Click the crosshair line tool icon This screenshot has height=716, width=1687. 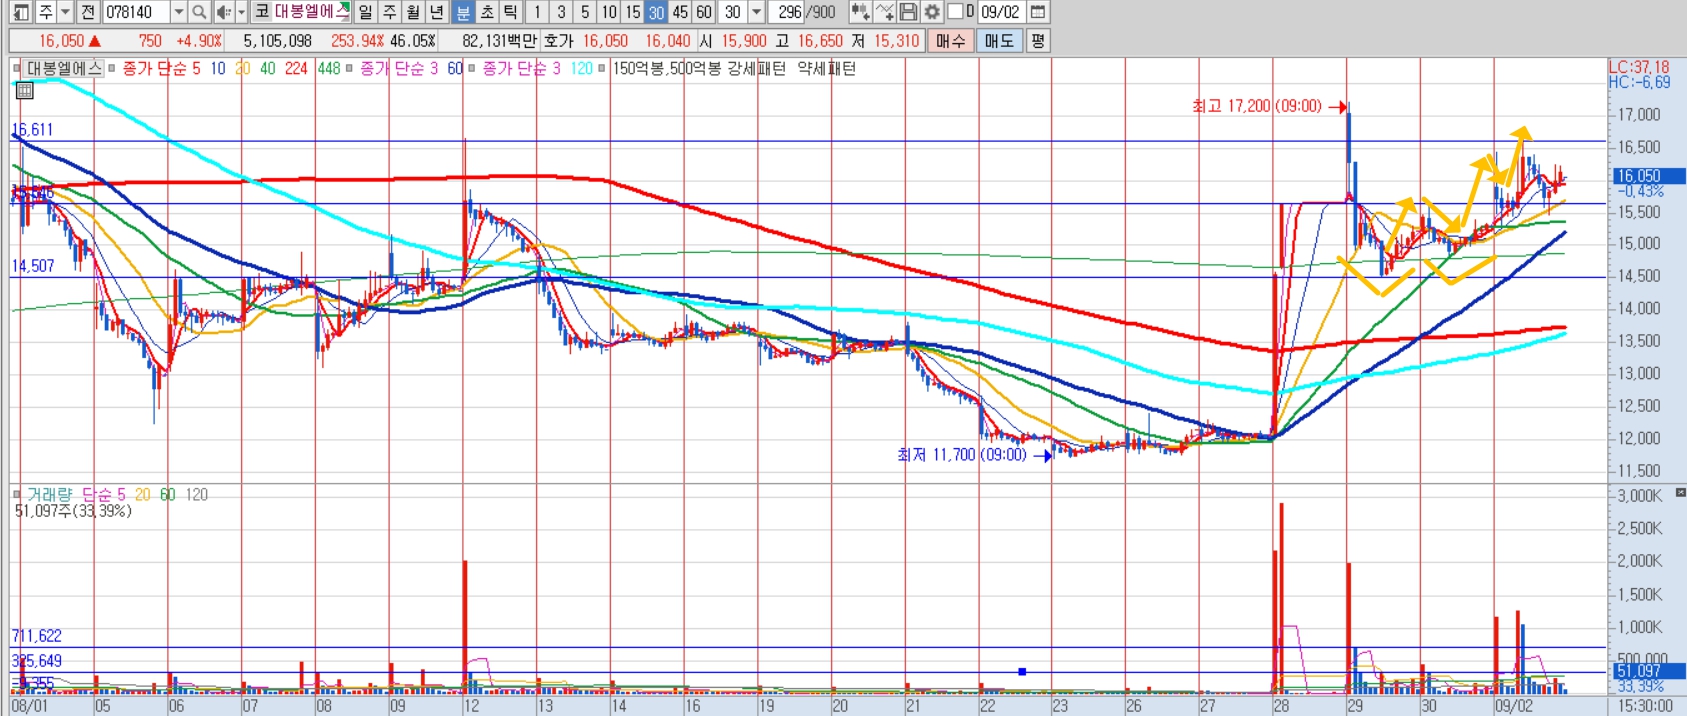coord(885,12)
